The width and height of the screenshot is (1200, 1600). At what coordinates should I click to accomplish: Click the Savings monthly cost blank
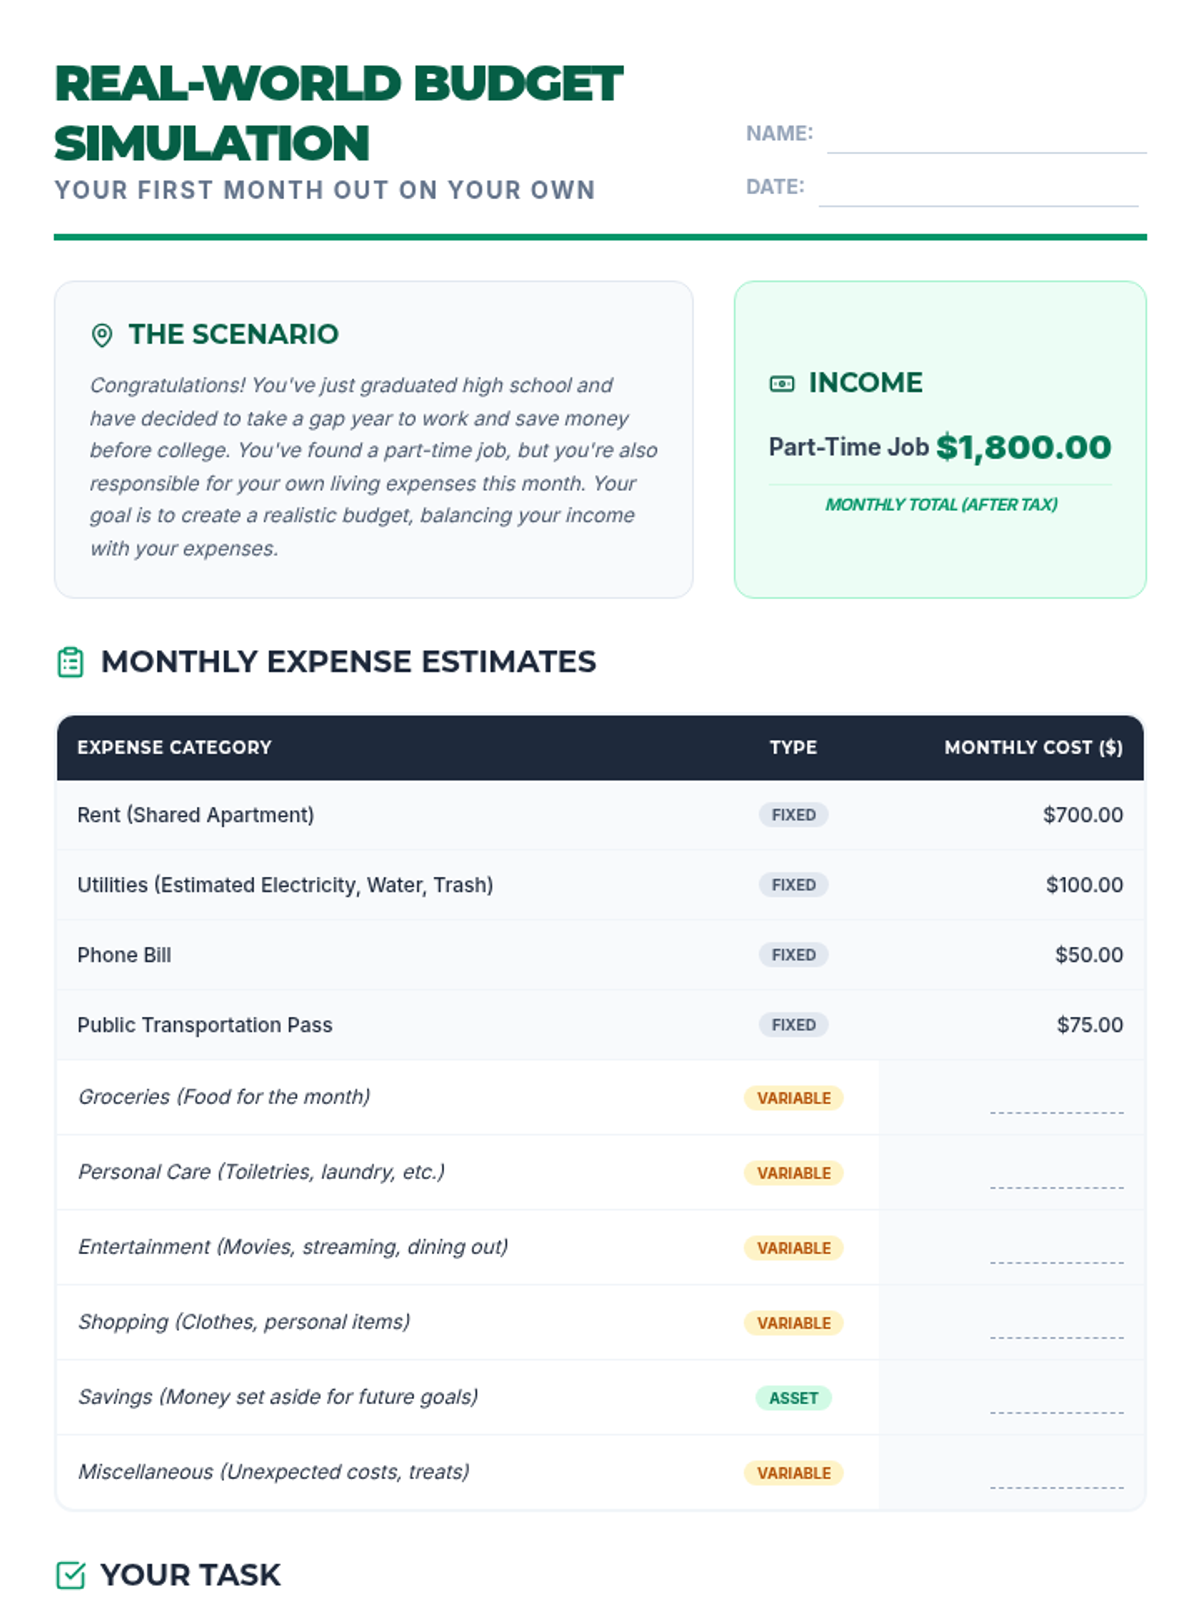click(x=1057, y=1400)
